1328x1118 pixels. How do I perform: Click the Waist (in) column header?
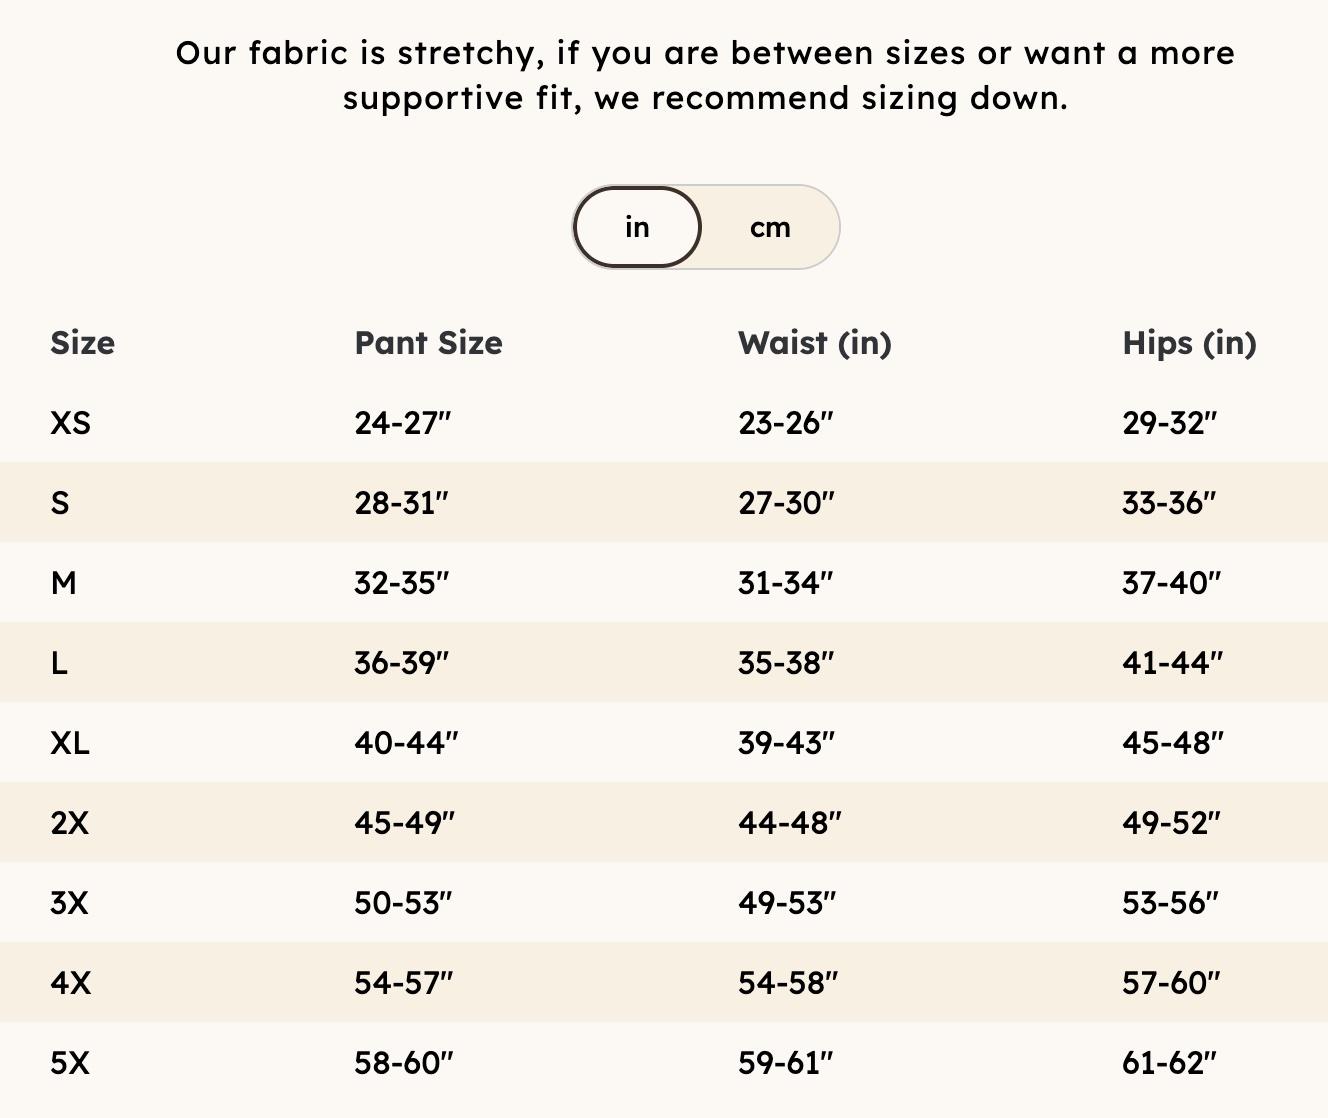[x=814, y=343]
